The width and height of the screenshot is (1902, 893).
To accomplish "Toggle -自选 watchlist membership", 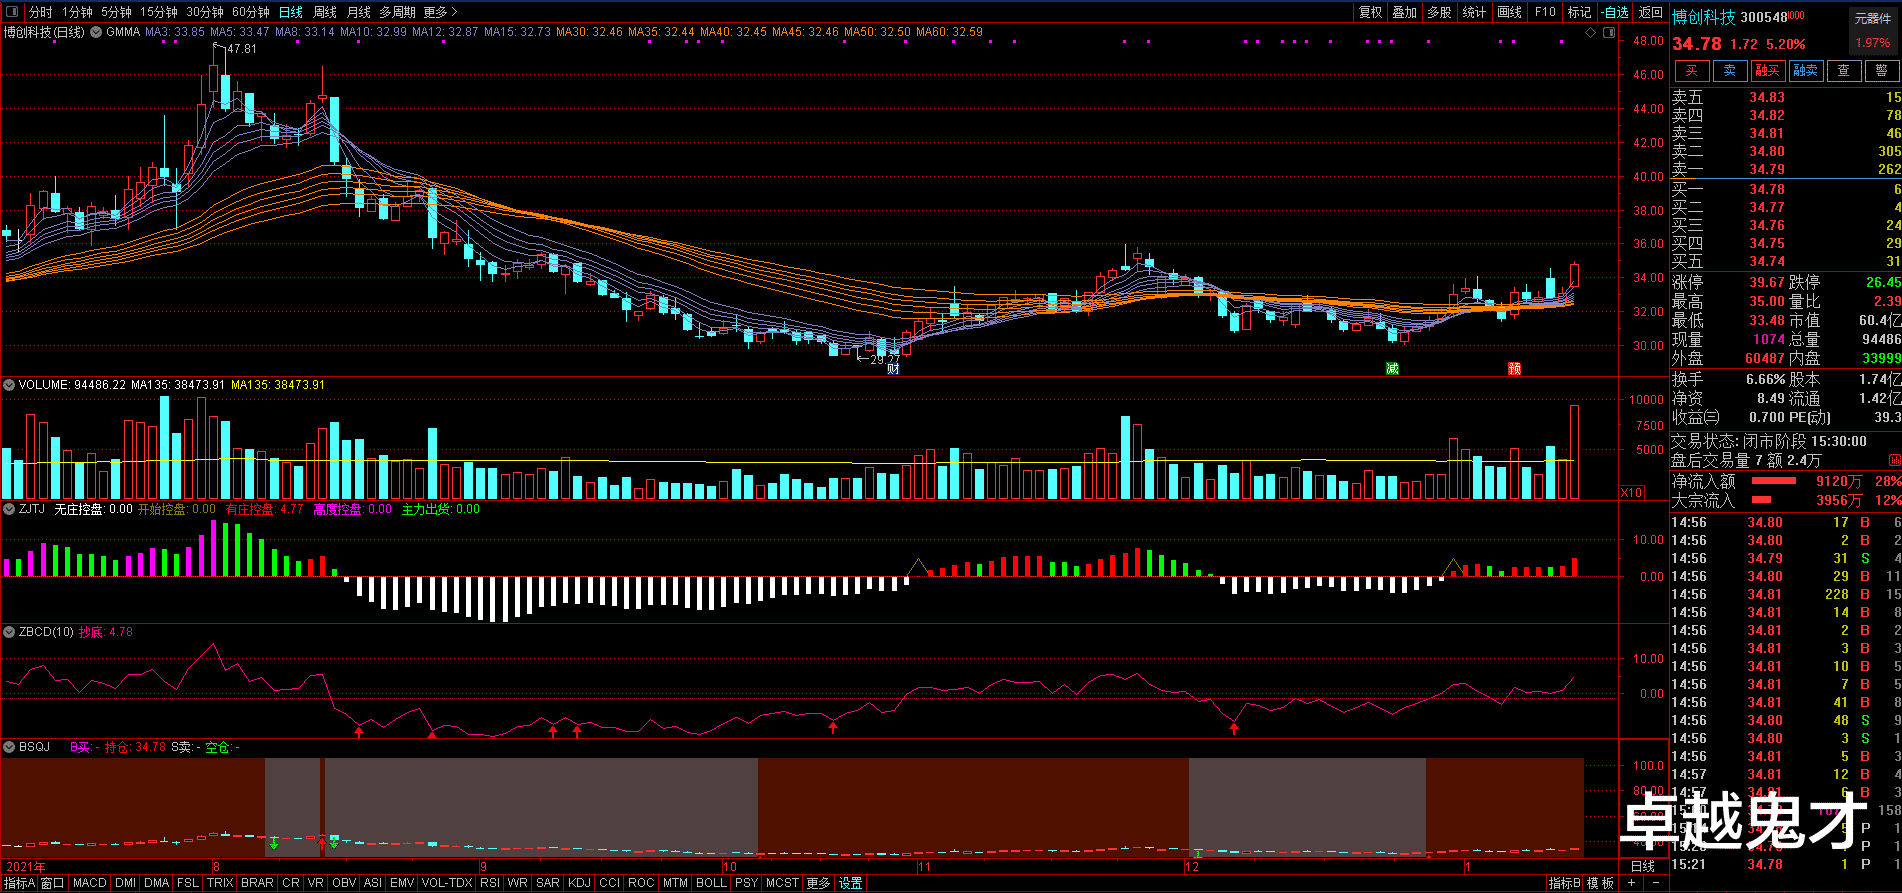I will 1615,12.
